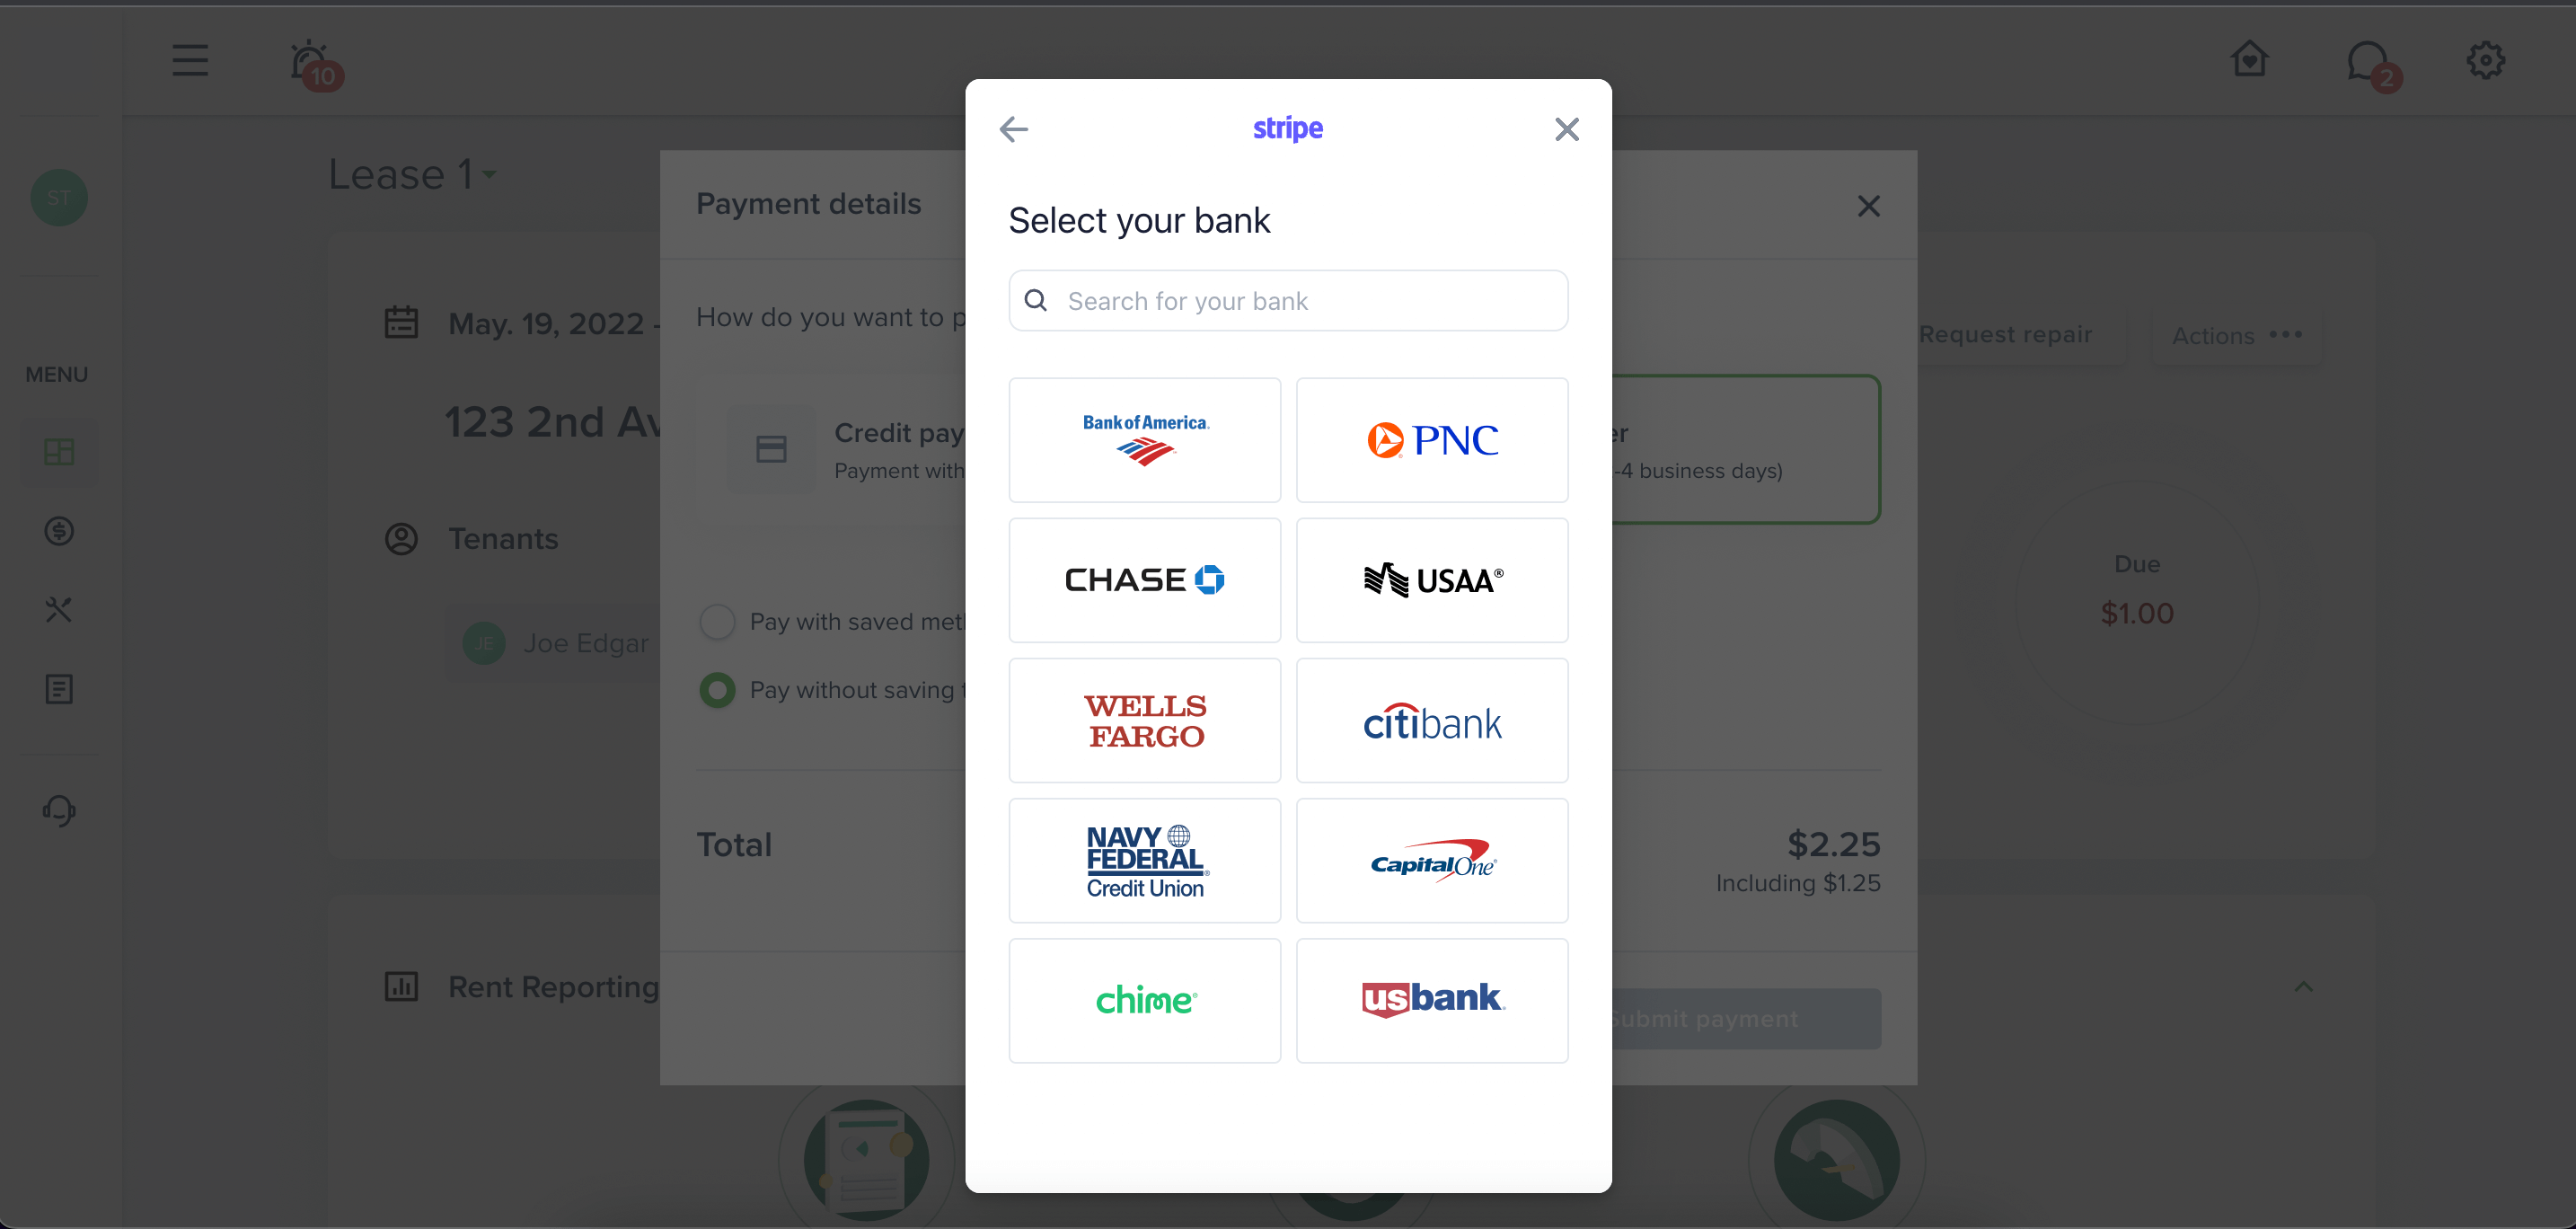Select the PNC bank icon
Image resolution: width=2576 pixels, height=1229 pixels.
[1433, 438]
